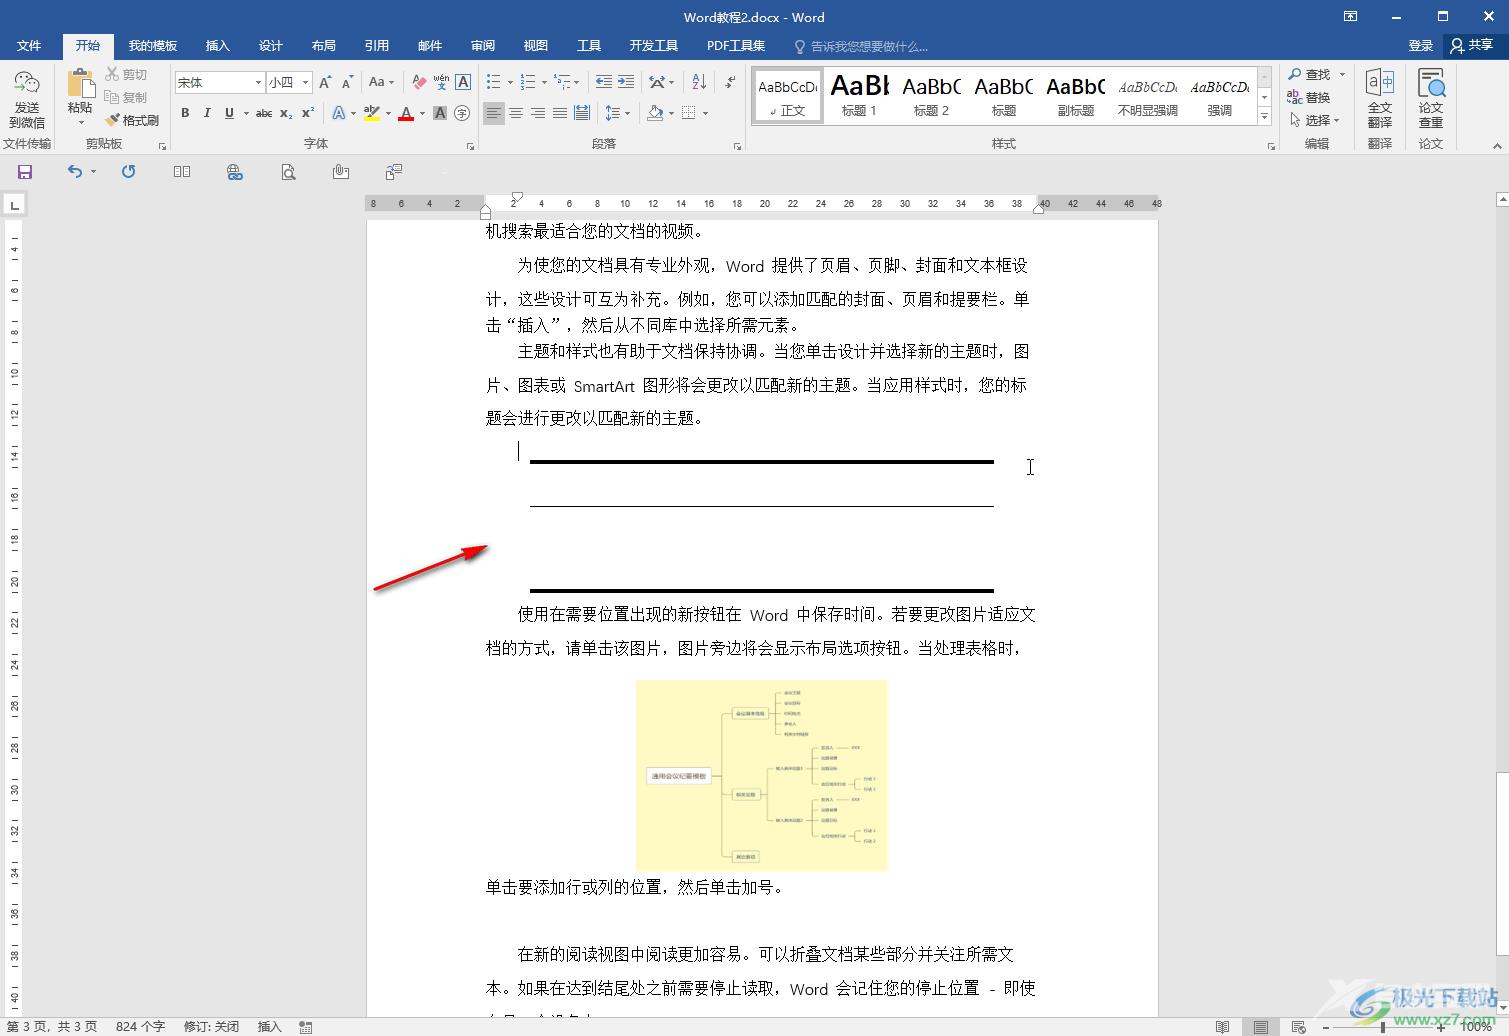Image resolution: width=1509 pixels, height=1036 pixels.
Task: Switch to Web Layout view in status bar
Action: pos(1298,1027)
